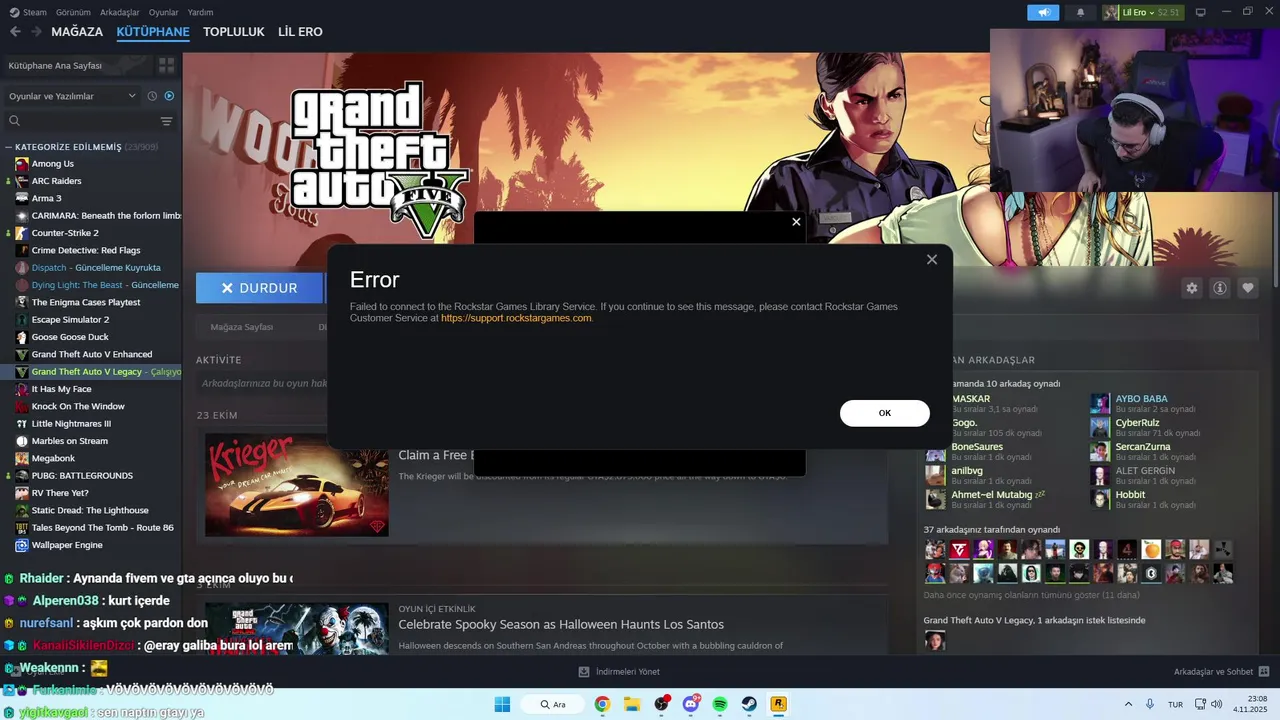Switch library to grid collections view icon
The height and width of the screenshot is (720, 1280).
click(166, 65)
